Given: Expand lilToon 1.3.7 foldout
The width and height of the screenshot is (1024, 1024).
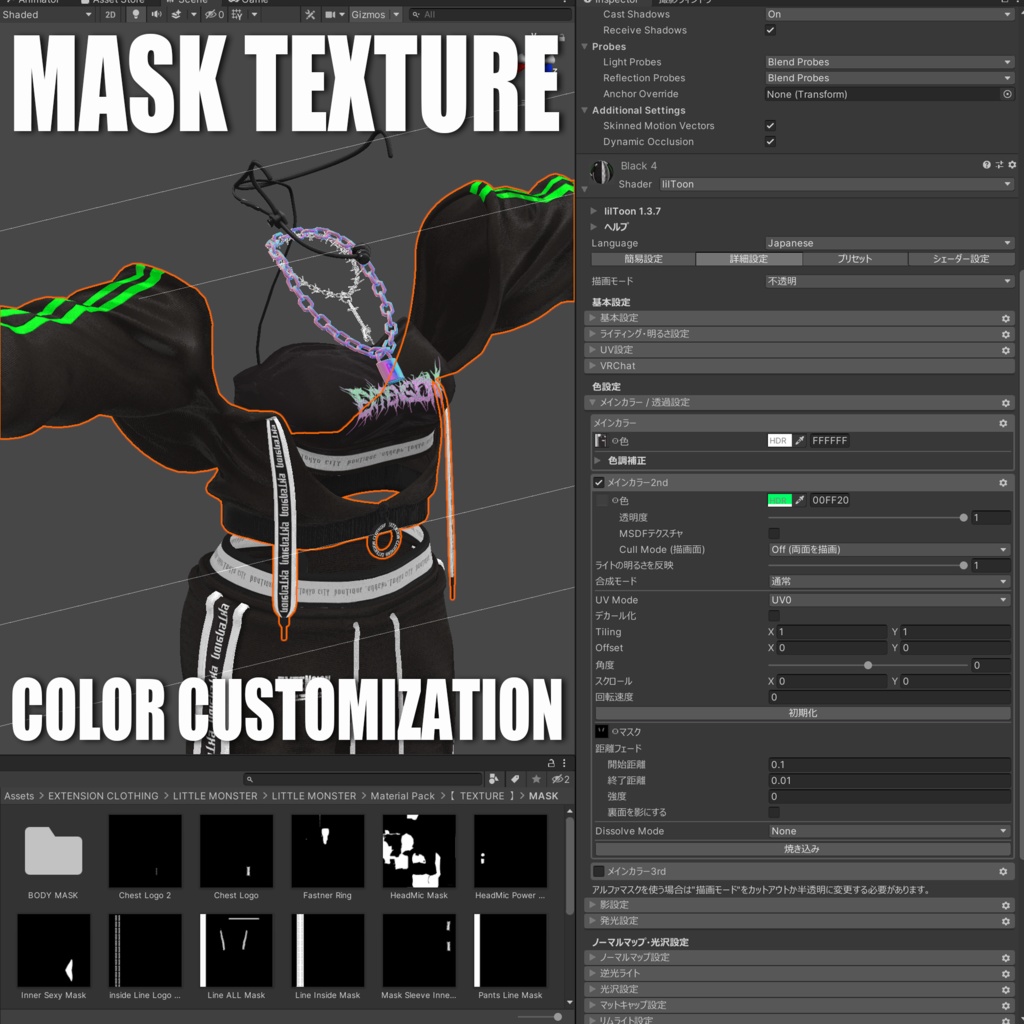Looking at the screenshot, I should [593, 211].
